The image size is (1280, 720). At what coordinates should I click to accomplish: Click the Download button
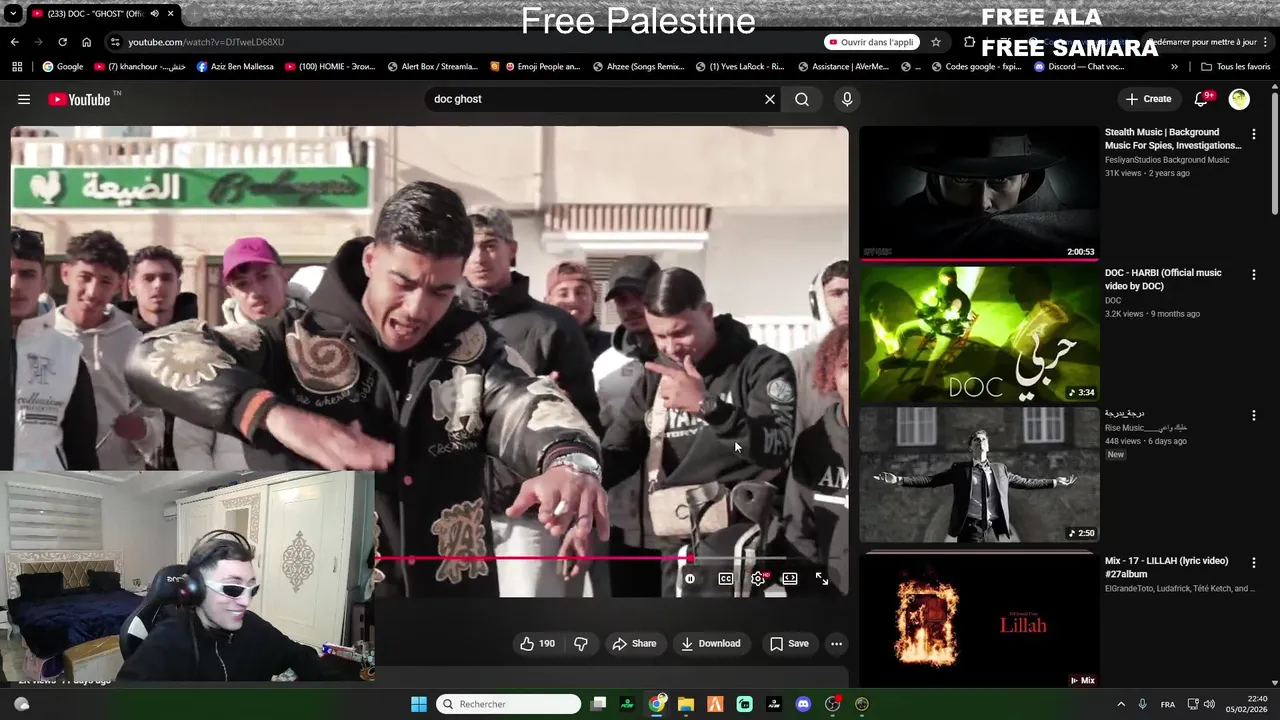pos(710,643)
